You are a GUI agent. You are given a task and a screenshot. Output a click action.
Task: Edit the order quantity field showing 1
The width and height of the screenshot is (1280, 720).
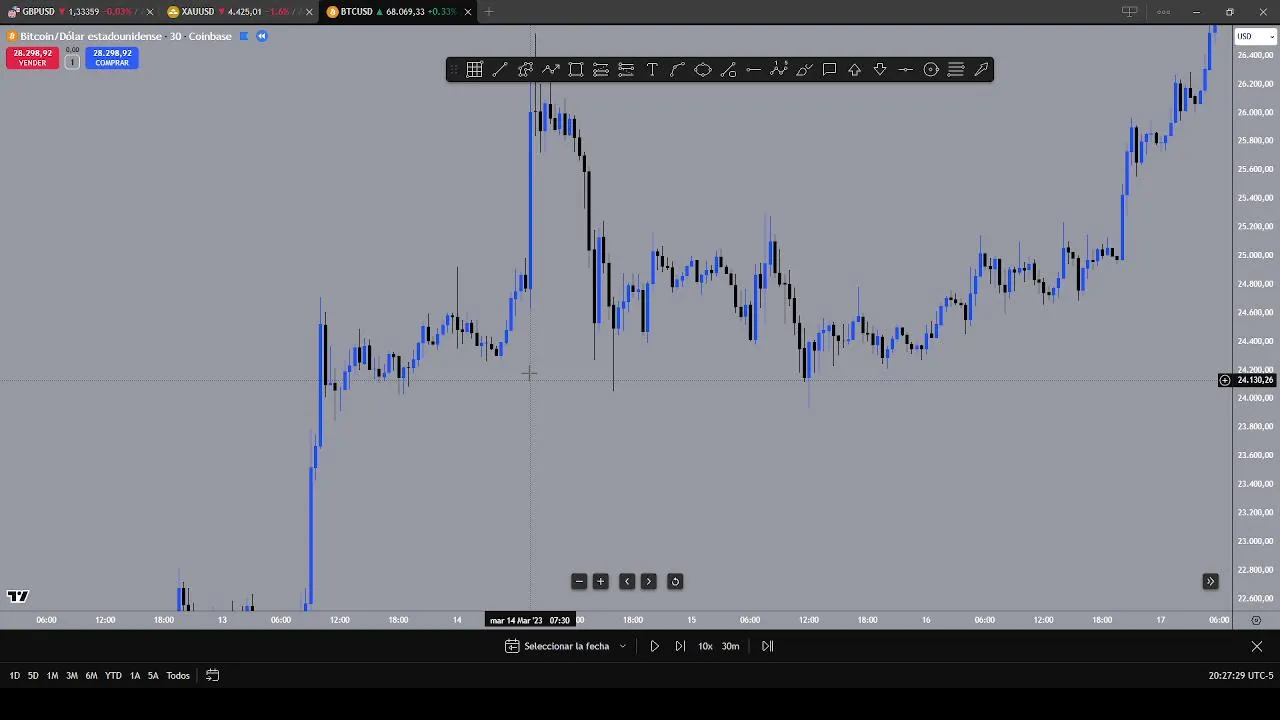pos(72,62)
